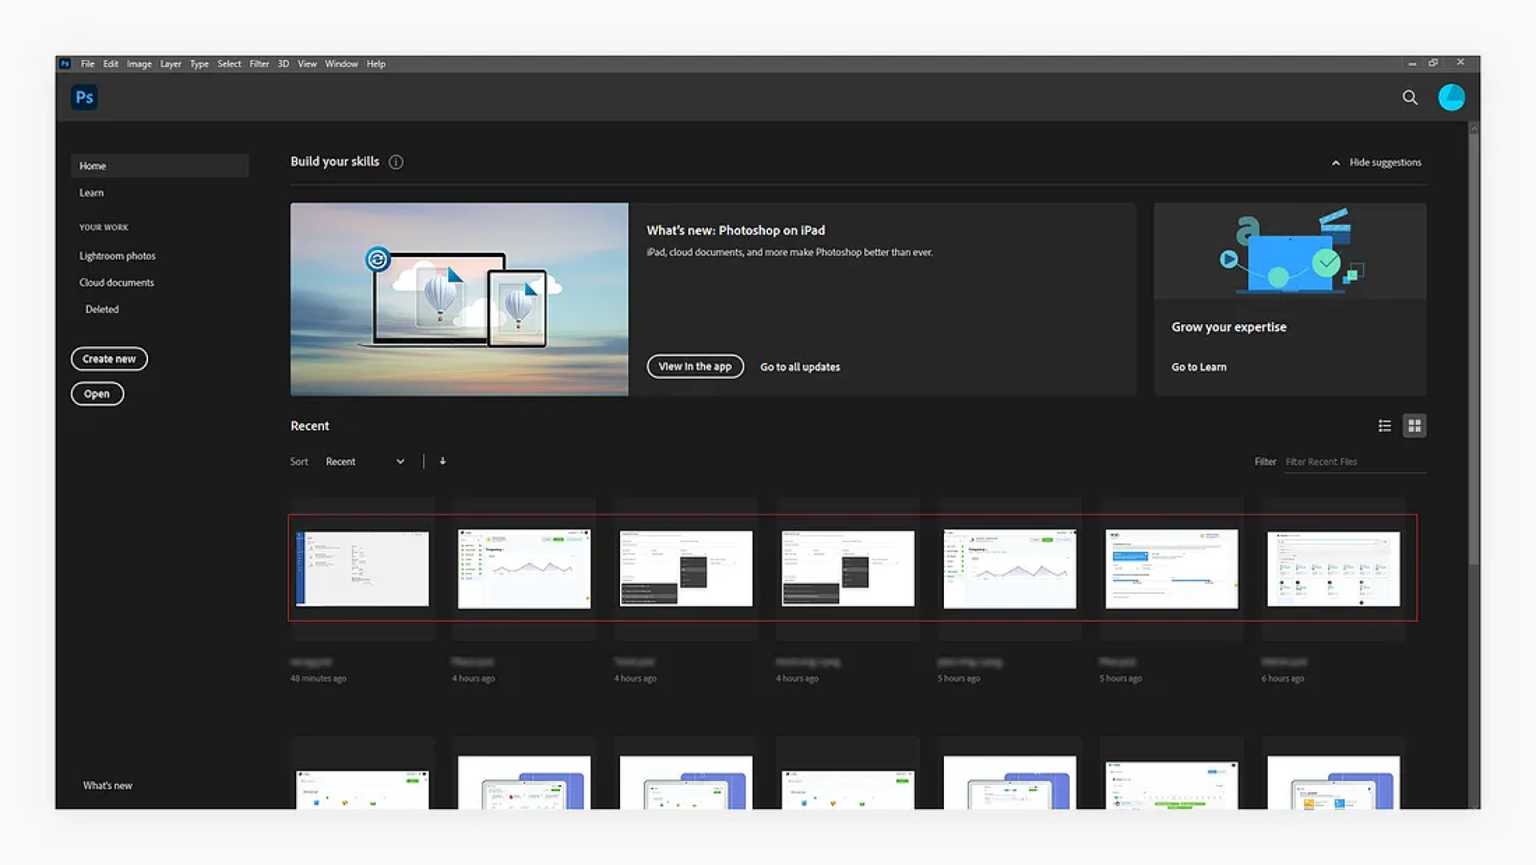The height and width of the screenshot is (865, 1536).
Task: Follow the Go to all updates link
Action: tap(800, 367)
